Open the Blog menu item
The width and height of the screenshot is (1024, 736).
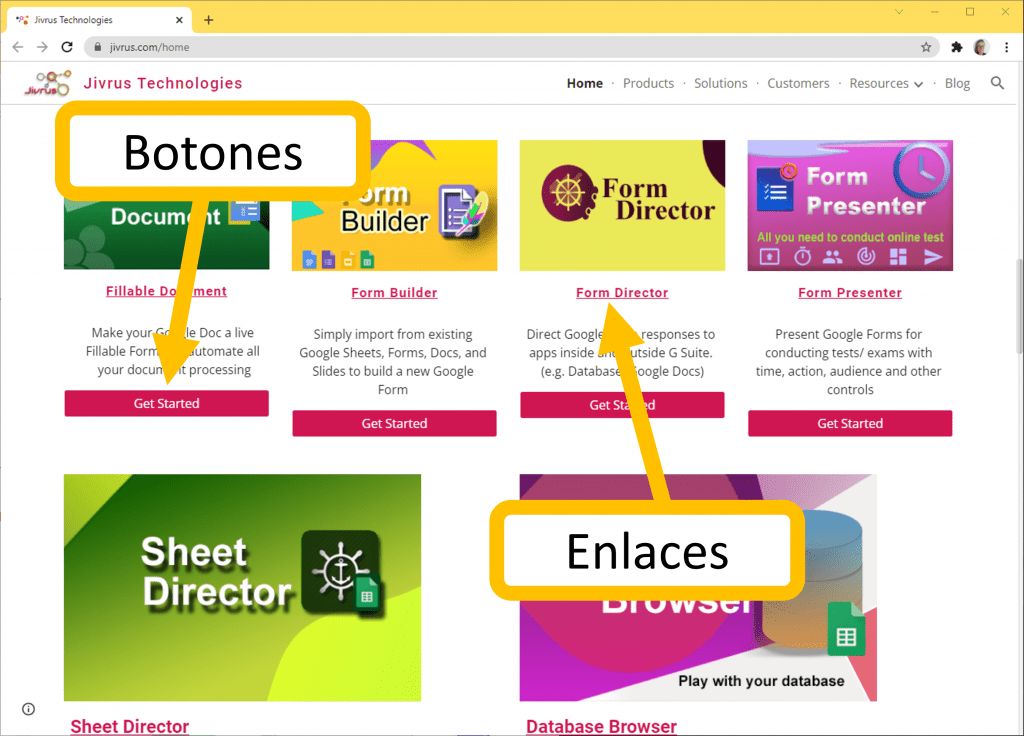[957, 84]
